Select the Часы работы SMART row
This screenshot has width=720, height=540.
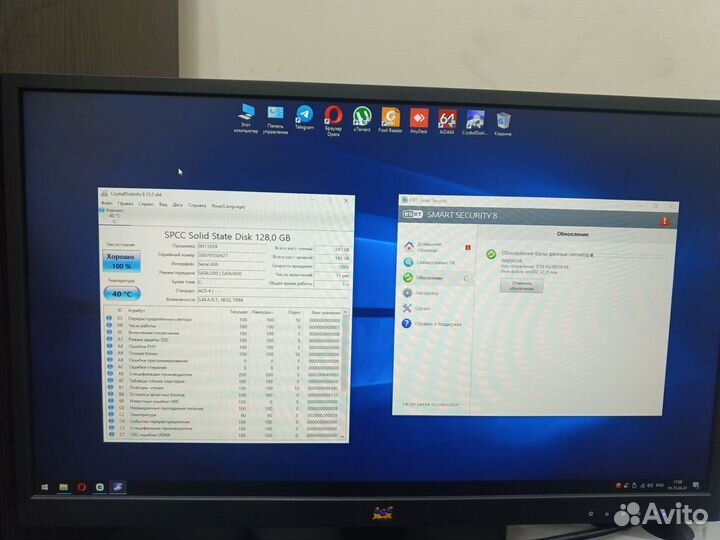pos(223,326)
